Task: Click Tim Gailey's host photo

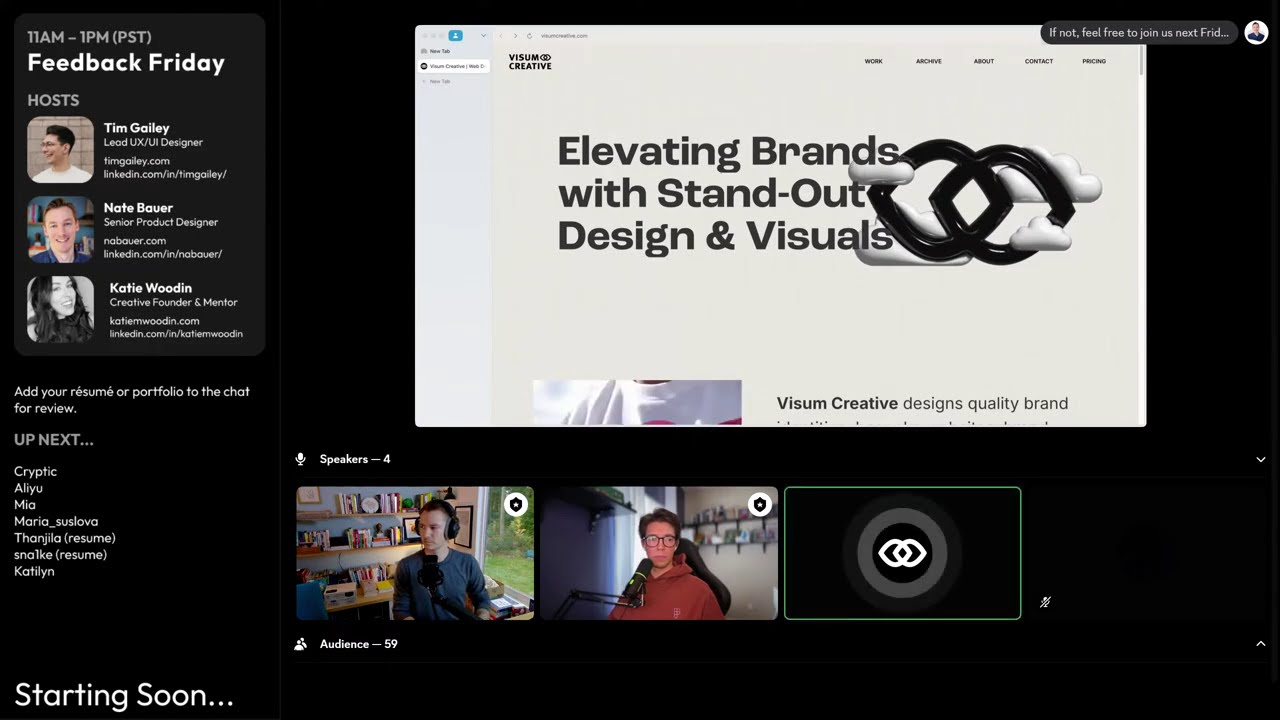Action: click(x=60, y=150)
